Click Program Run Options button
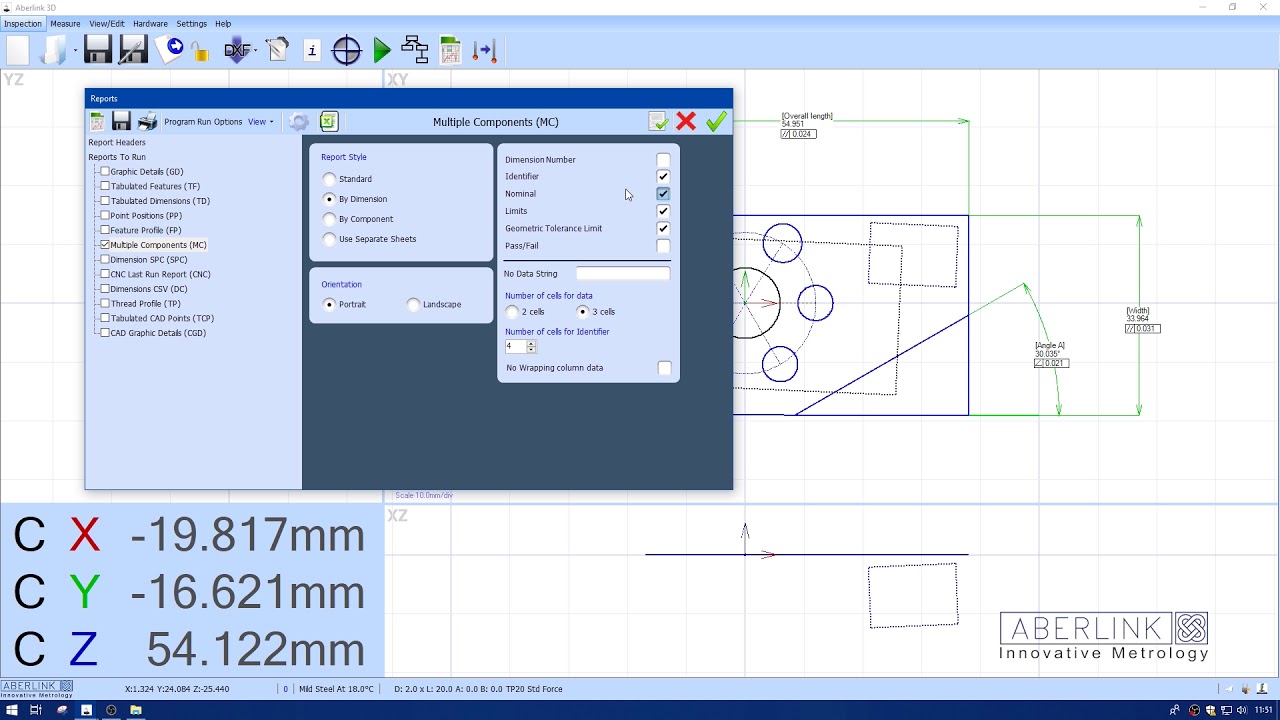This screenshot has height=720, width=1280. [203, 122]
